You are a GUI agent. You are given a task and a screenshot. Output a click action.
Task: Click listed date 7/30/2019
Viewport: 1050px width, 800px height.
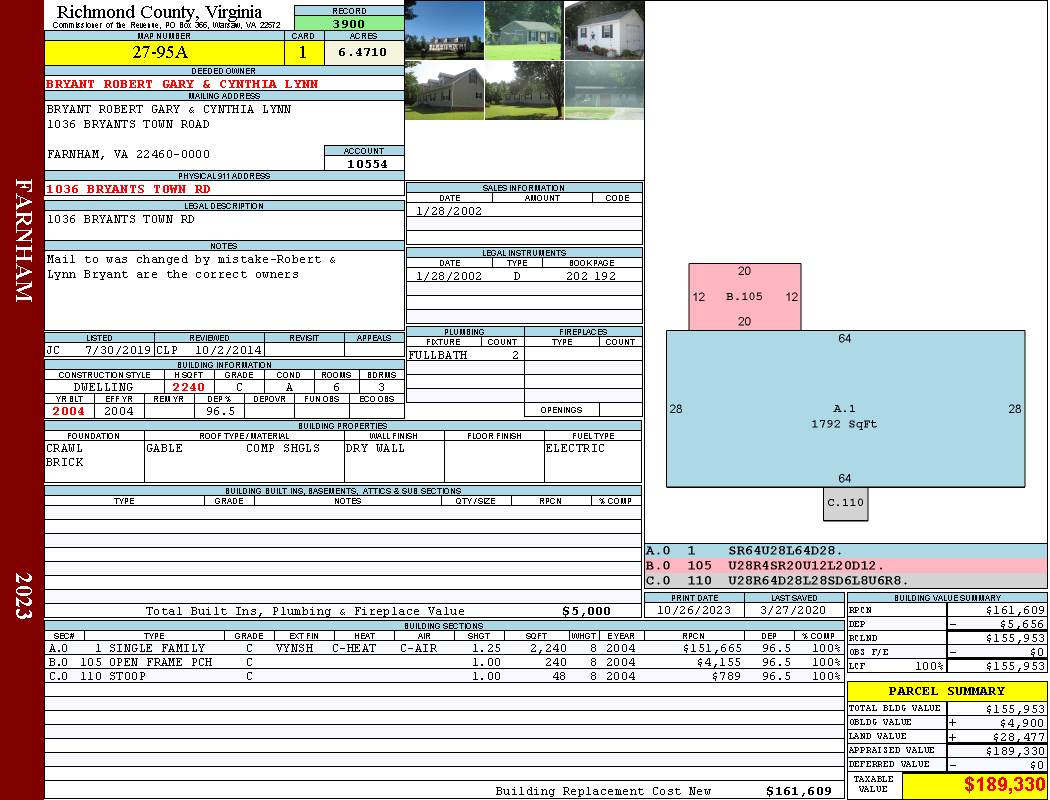(x=118, y=350)
